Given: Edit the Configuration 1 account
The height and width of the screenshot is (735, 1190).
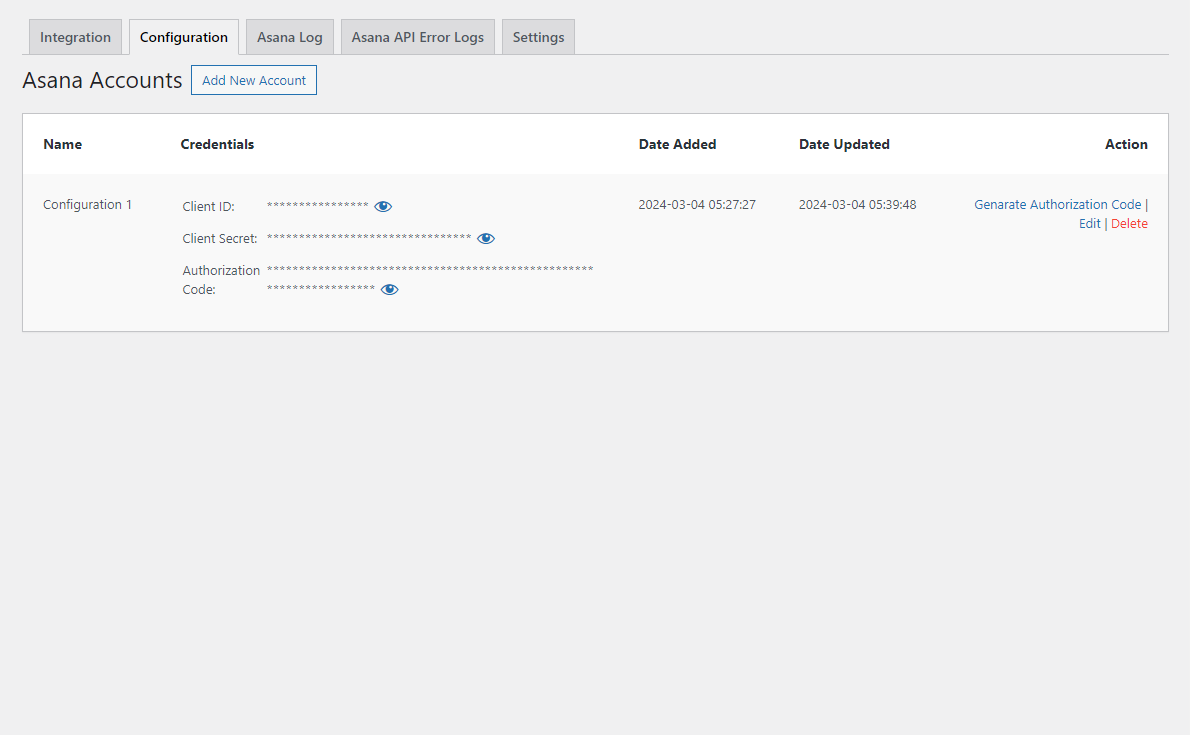Looking at the screenshot, I should pyautogui.click(x=1090, y=224).
